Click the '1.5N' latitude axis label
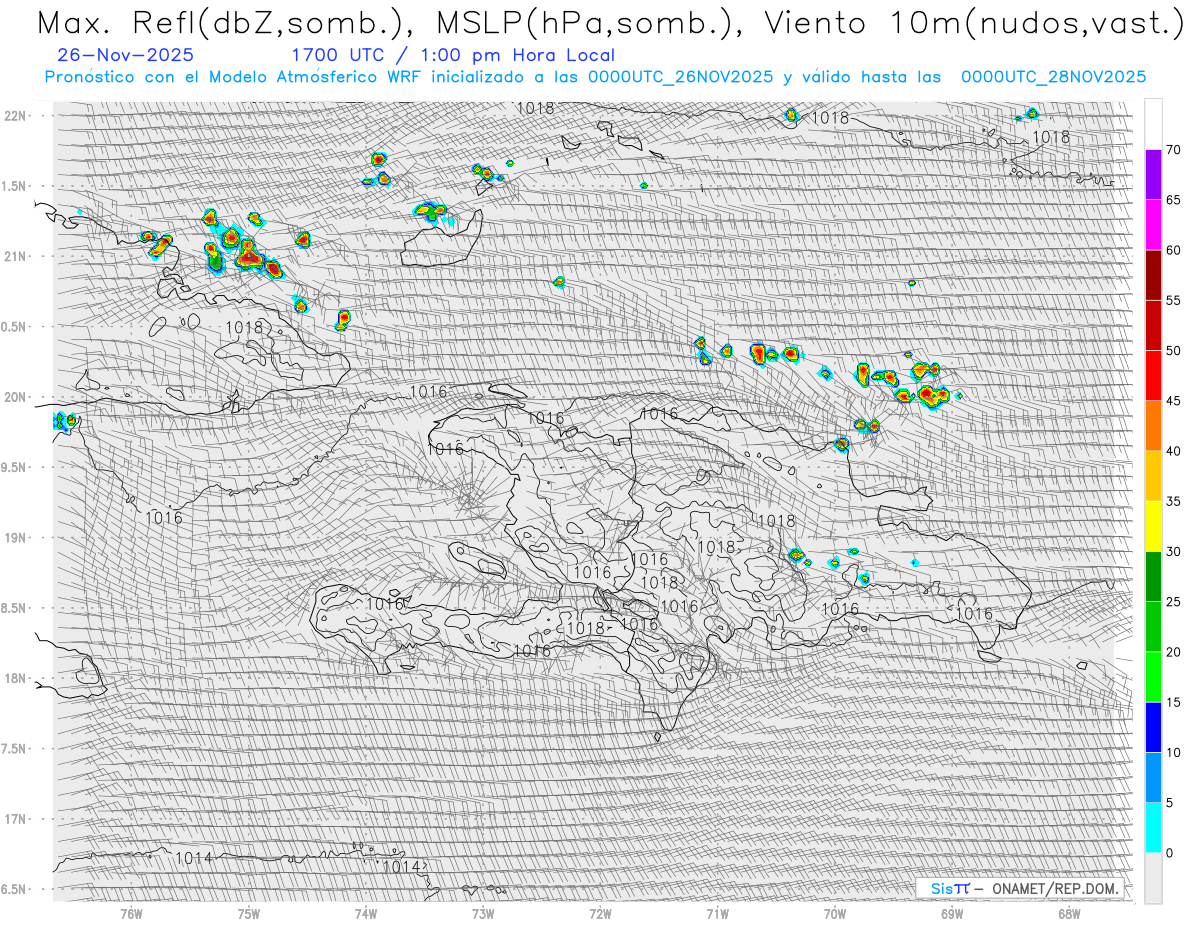Image resolution: width=1200 pixels, height=927 pixels. click(15, 186)
